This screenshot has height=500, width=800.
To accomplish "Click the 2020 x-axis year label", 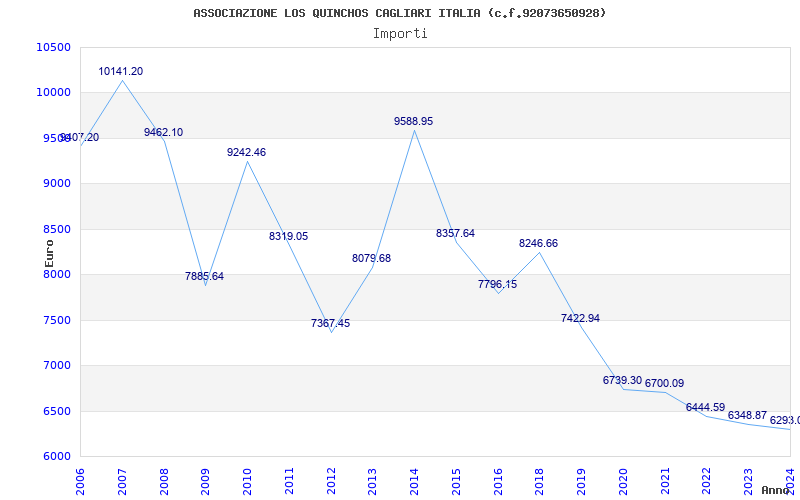I will pyautogui.click(x=623, y=481).
